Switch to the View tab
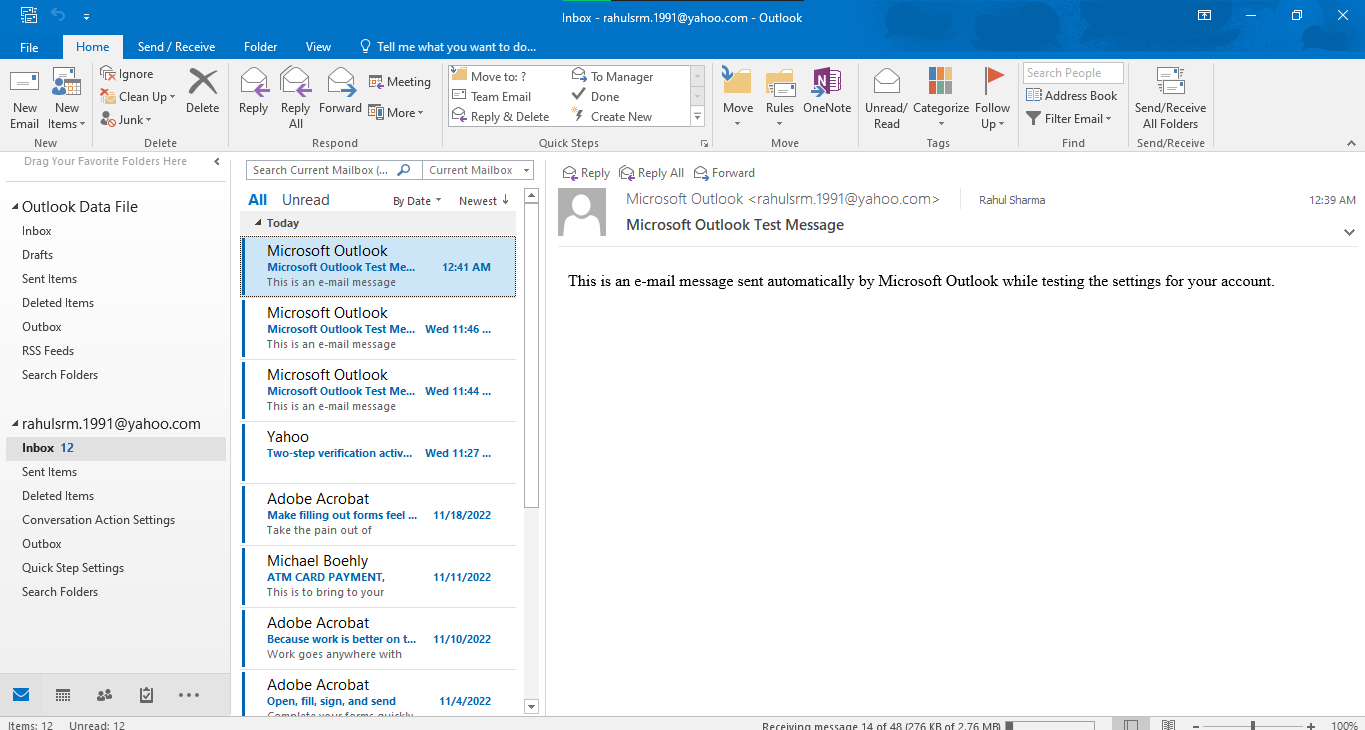 pyautogui.click(x=318, y=47)
